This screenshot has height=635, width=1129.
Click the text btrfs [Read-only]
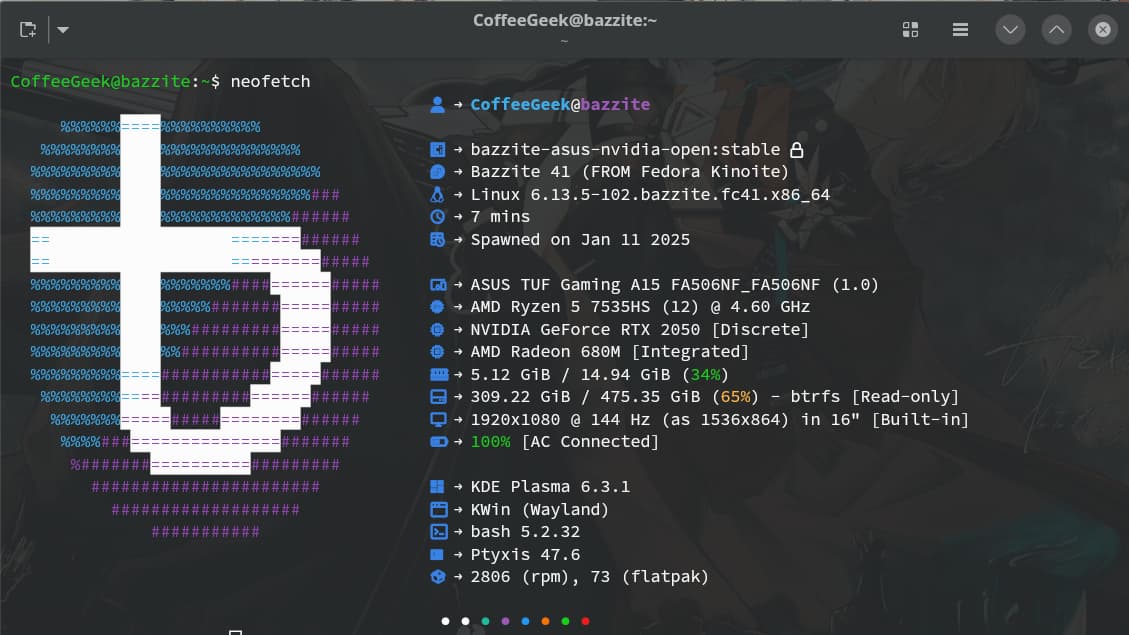(875, 397)
